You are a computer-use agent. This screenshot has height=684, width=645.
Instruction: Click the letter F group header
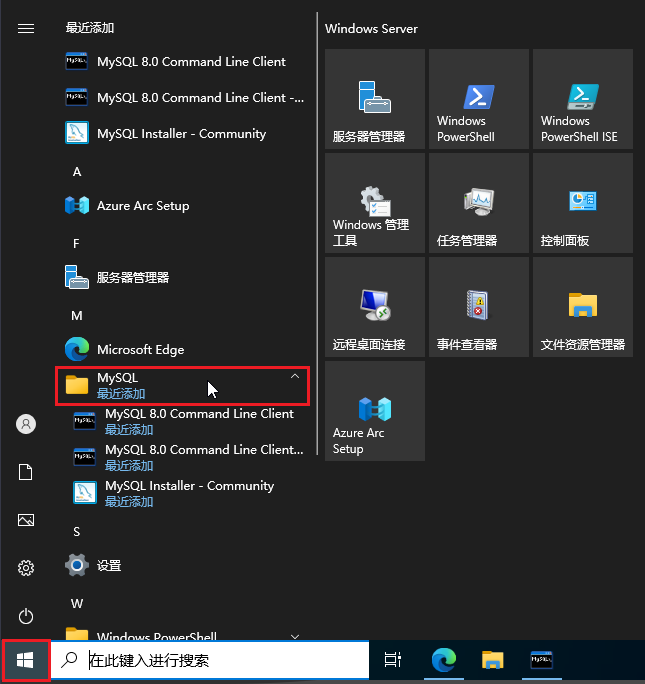(x=76, y=243)
